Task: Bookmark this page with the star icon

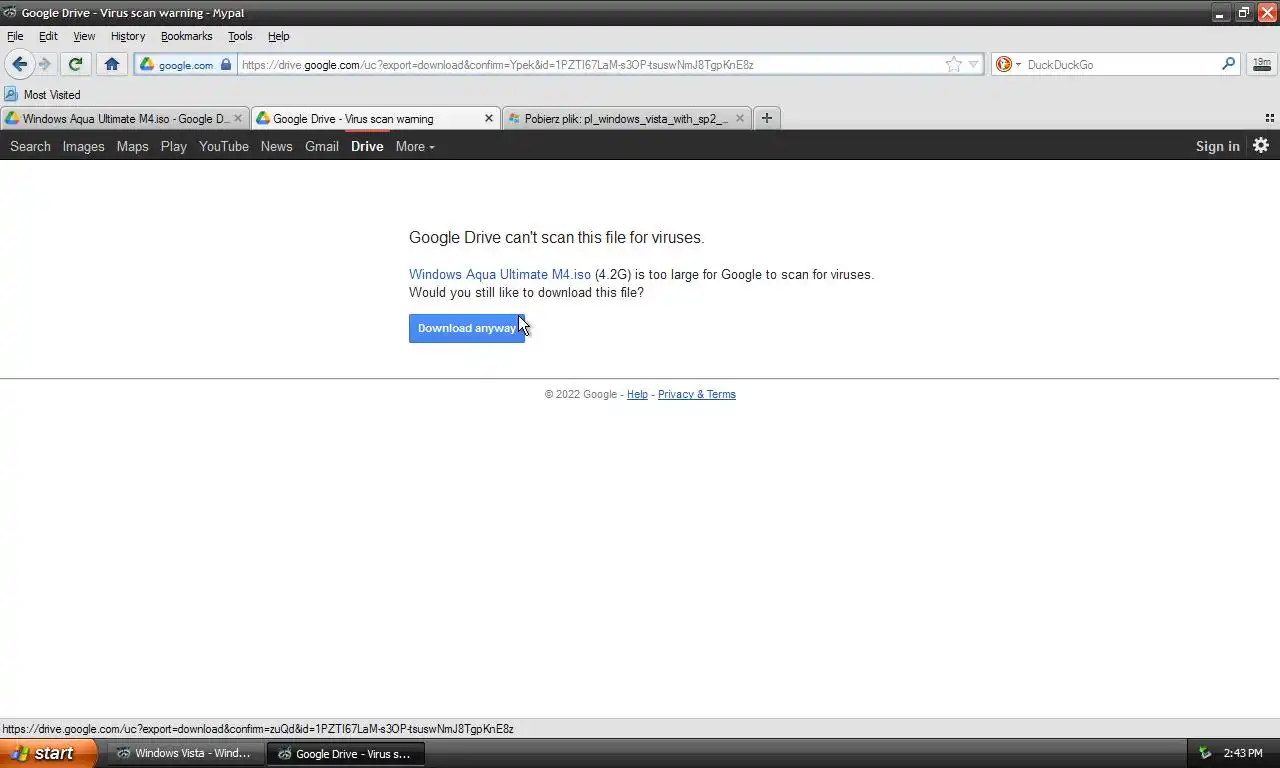Action: 954,64
